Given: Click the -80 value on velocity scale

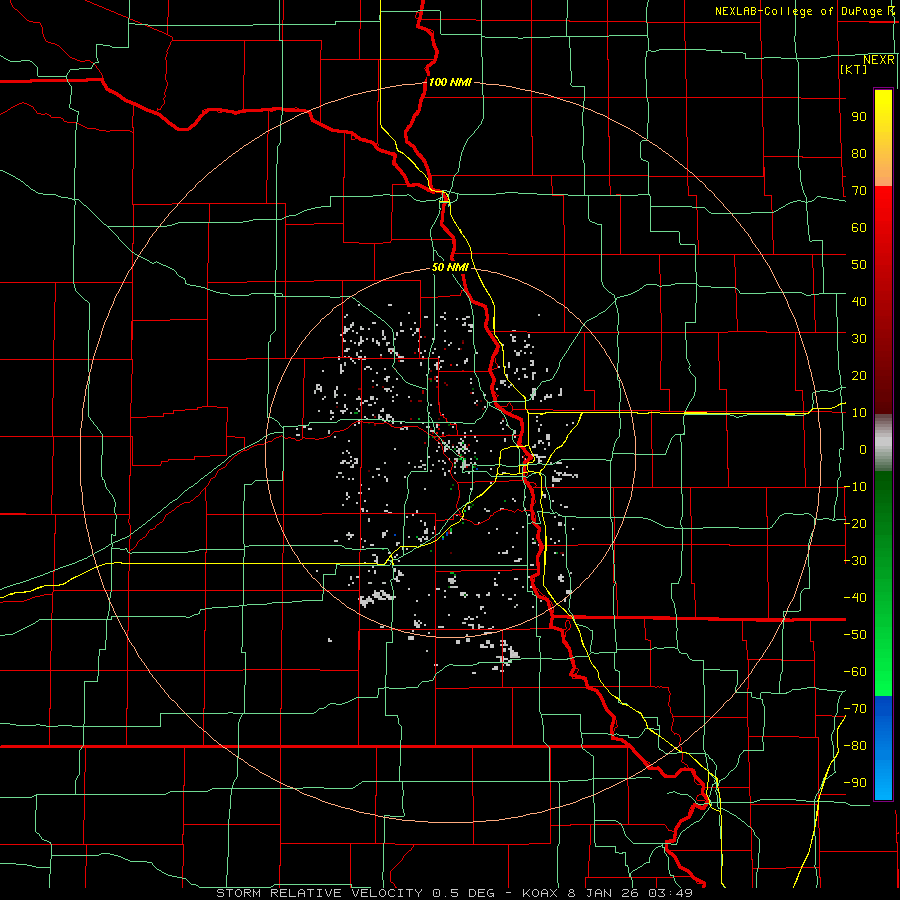Looking at the screenshot, I should coord(855,746).
